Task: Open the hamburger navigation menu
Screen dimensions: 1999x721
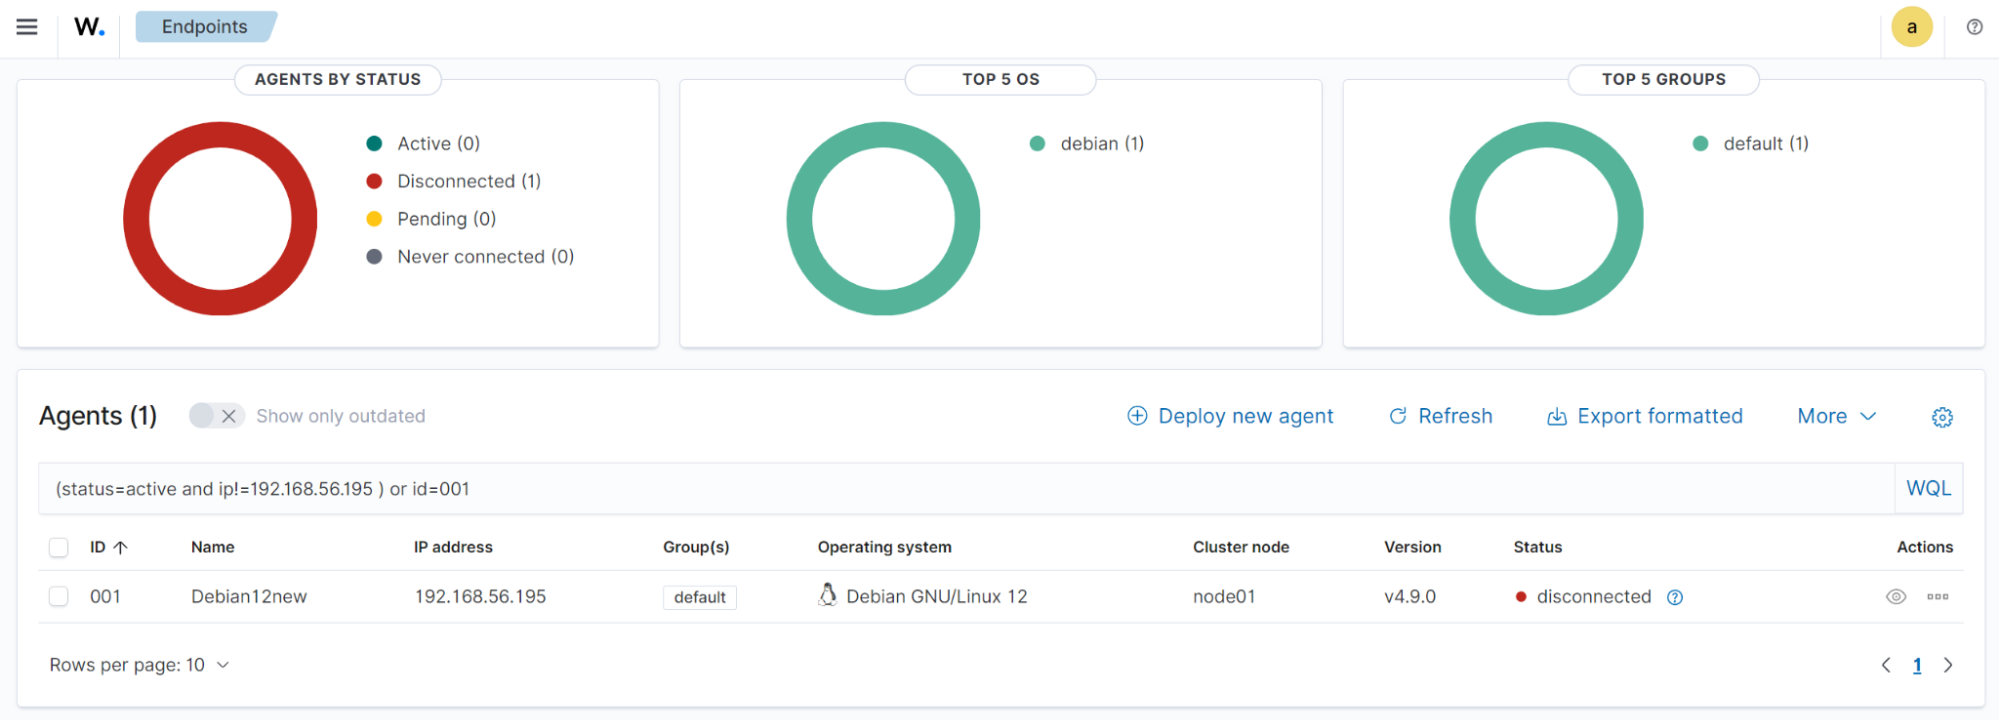Action: coord(27,27)
